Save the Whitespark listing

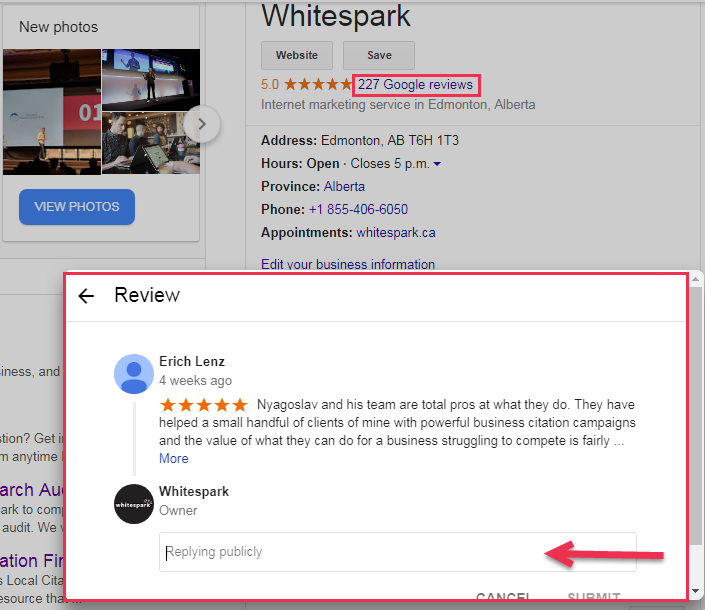[x=379, y=55]
